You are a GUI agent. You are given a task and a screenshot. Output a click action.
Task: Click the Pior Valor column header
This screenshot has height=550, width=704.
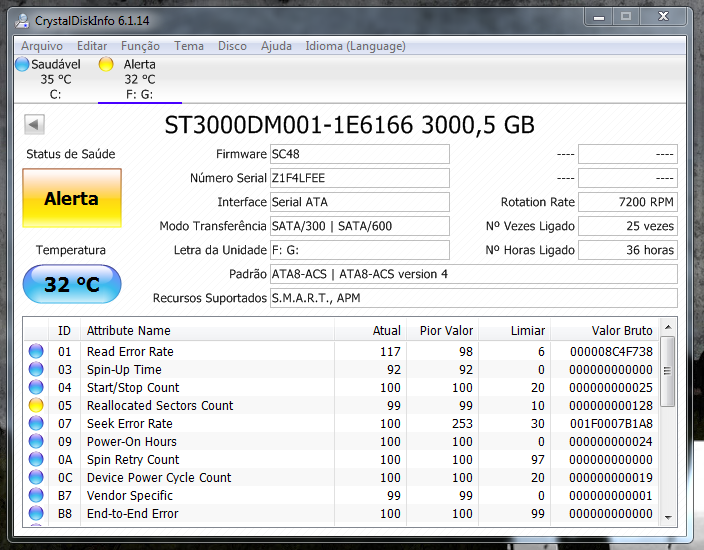point(443,330)
